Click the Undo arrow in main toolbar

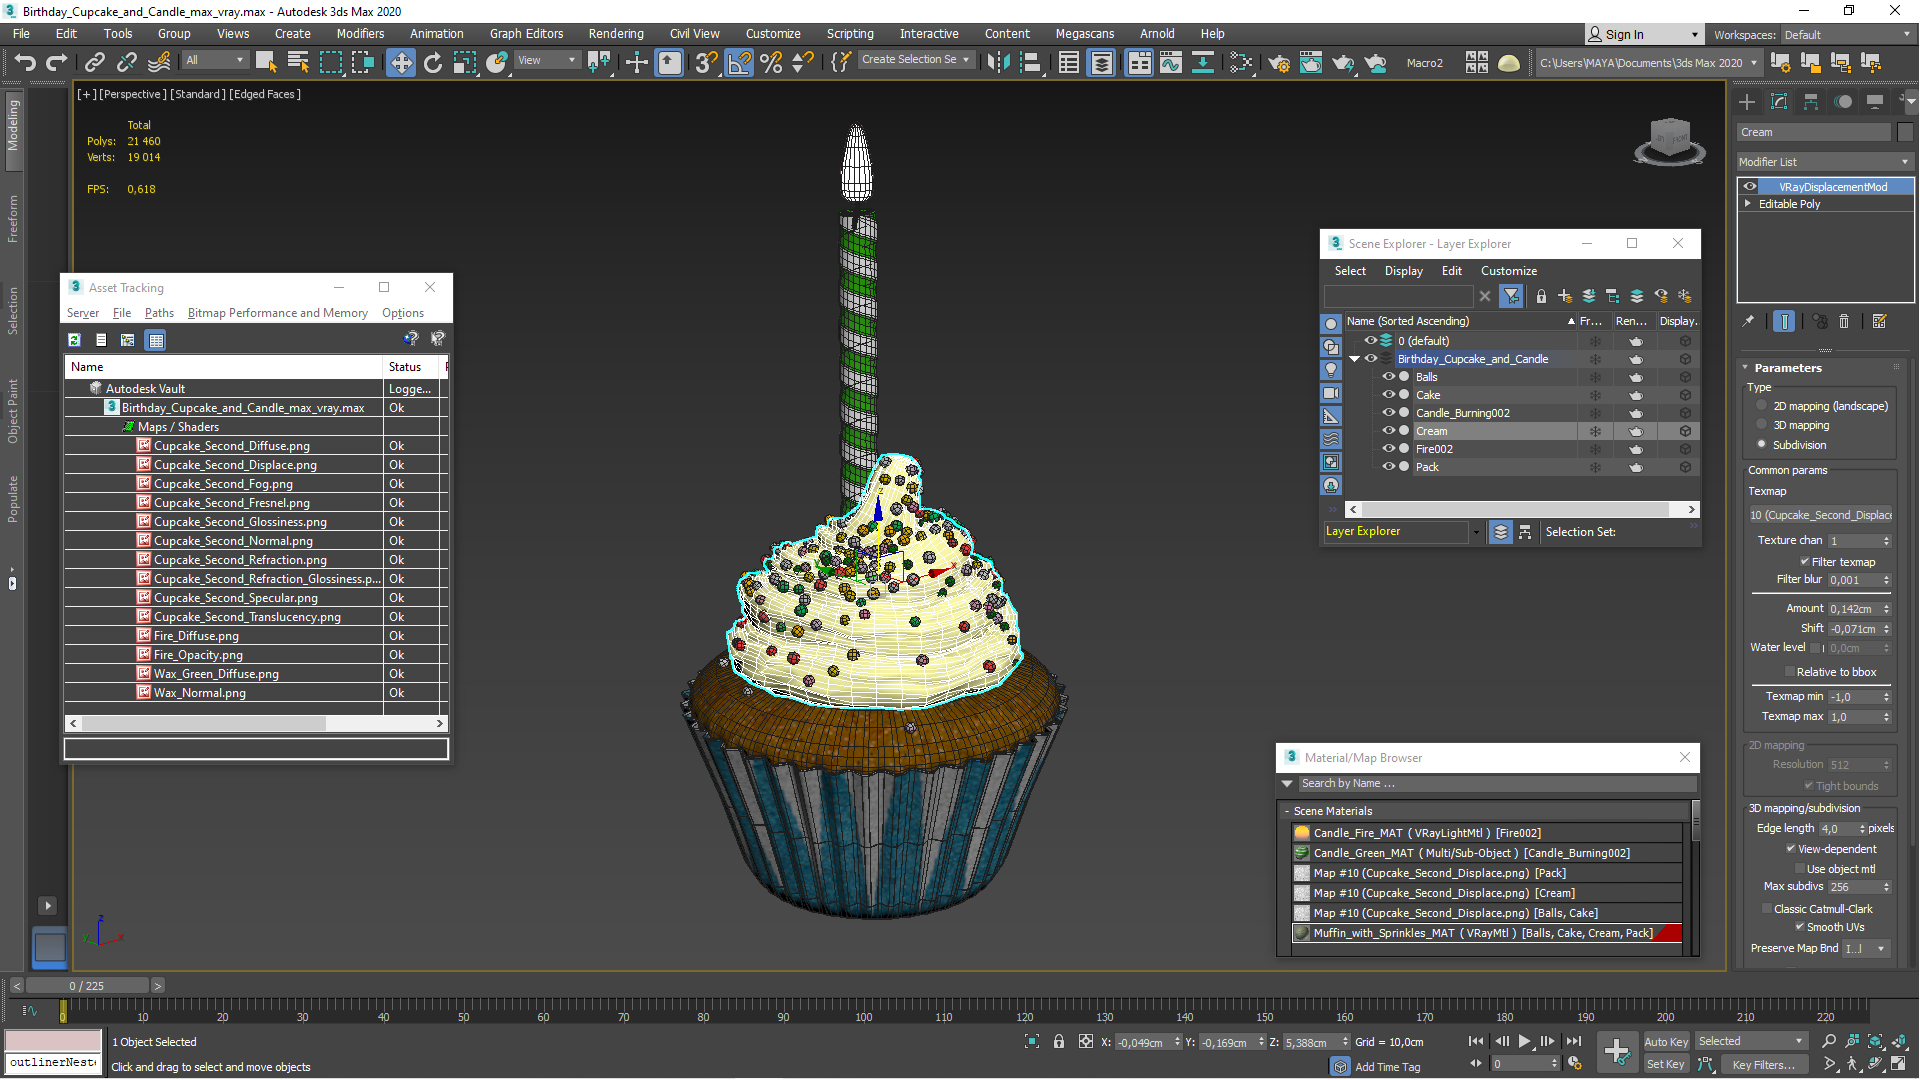pyautogui.click(x=24, y=62)
